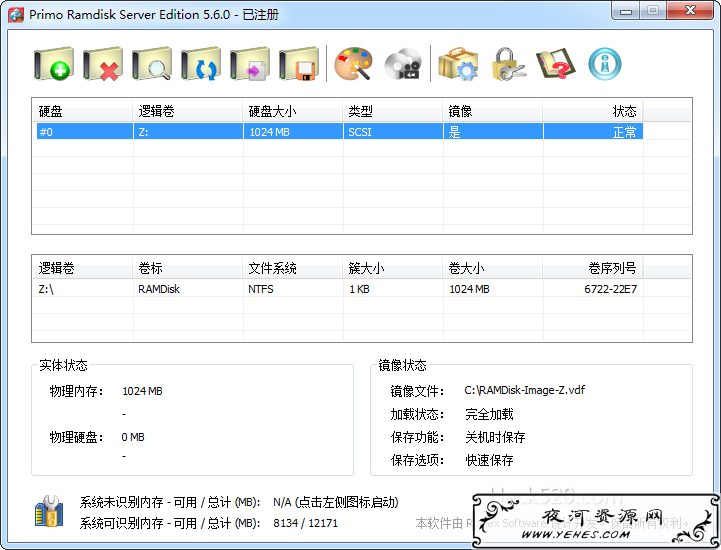The height and width of the screenshot is (550, 721).
Task: Close the Primo Ramdisk window
Action: click(690, 11)
